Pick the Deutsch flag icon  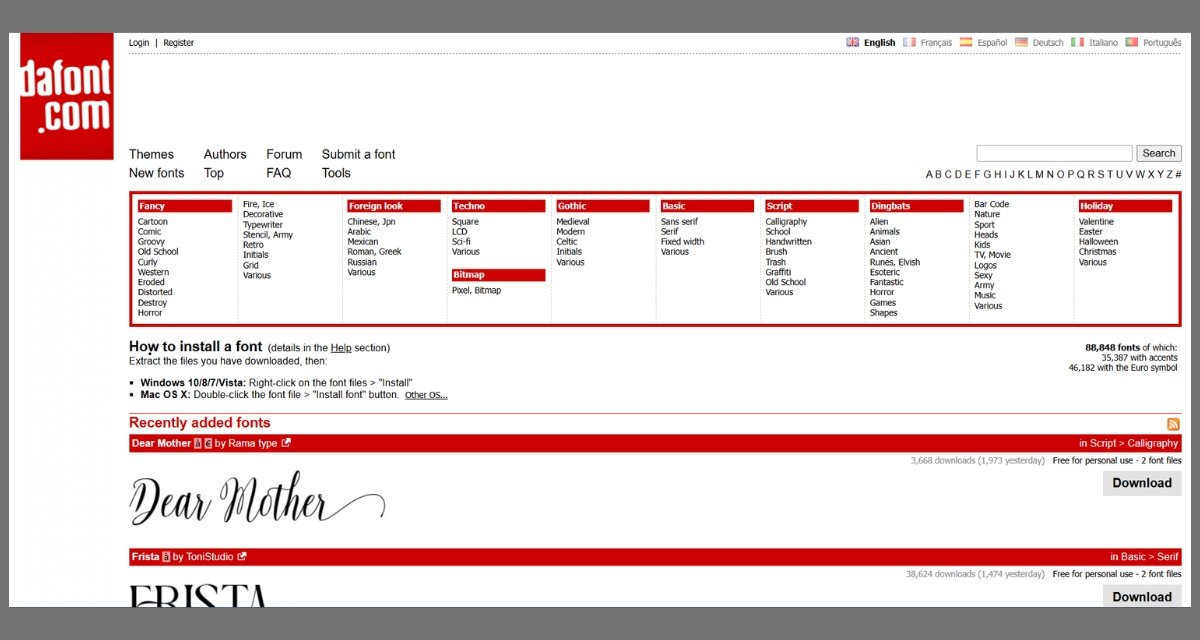(1021, 43)
